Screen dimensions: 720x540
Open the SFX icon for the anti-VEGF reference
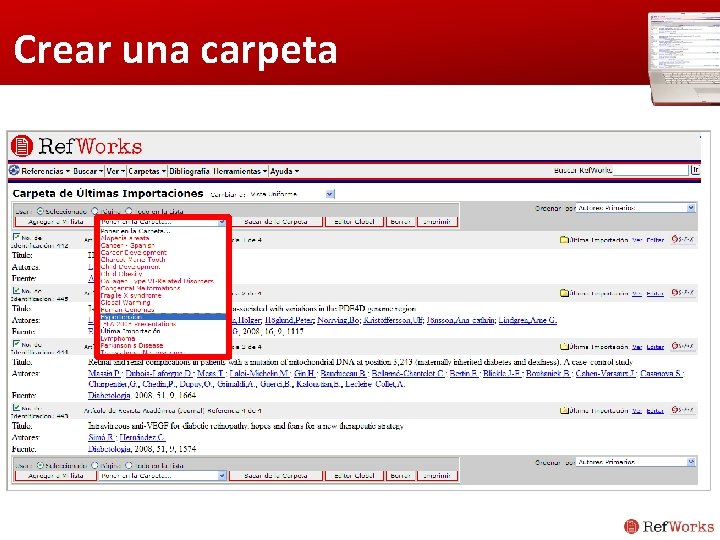pos(683,410)
